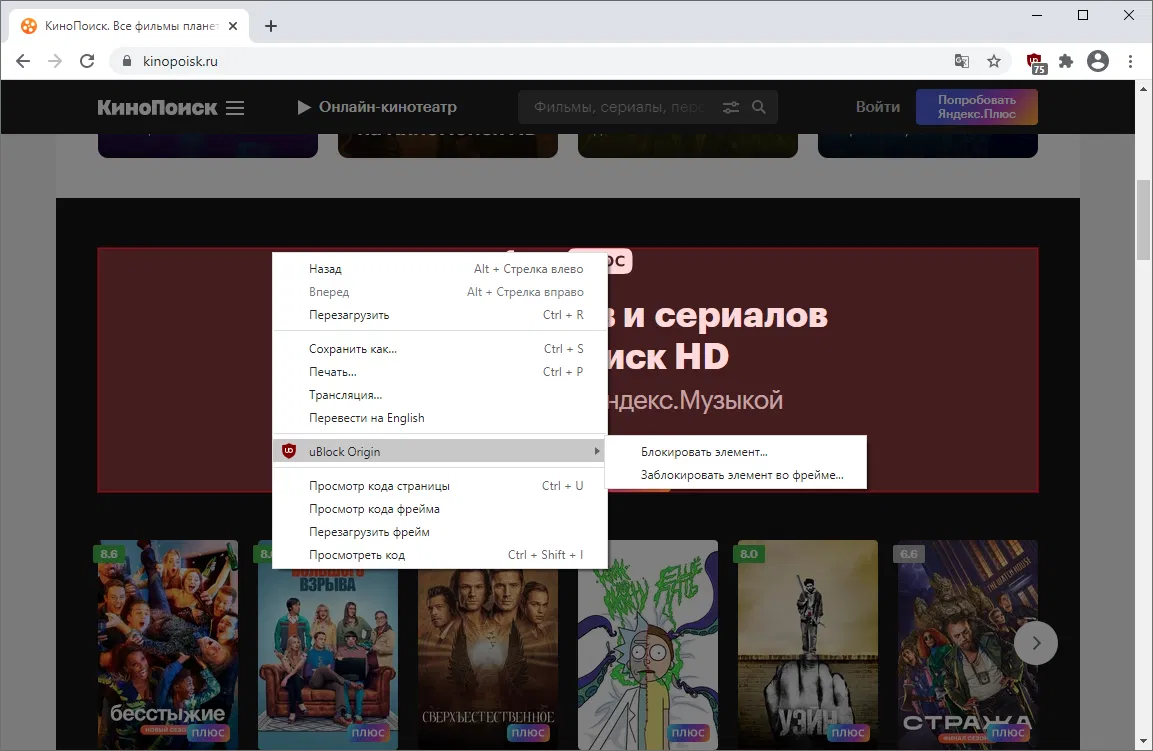Click the scrollbar up arrow
1153x751 pixels.
click(x=1143, y=89)
